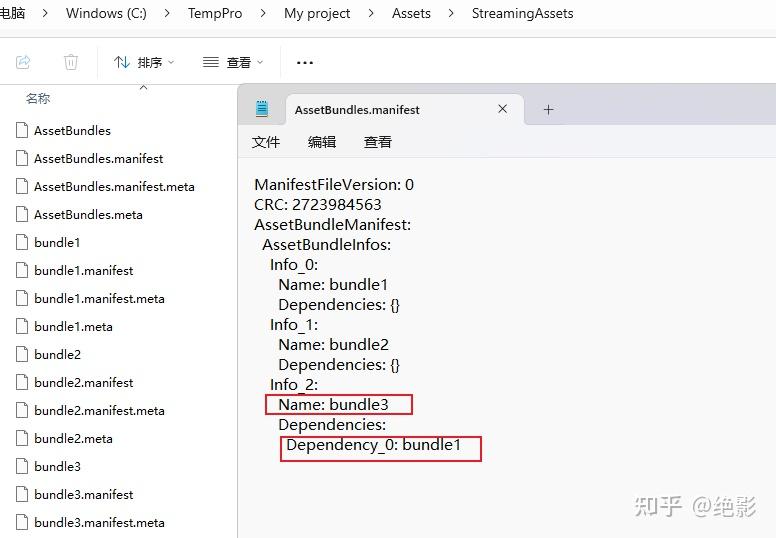Open the 文件 menu in Notepad
This screenshot has height=538, width=776.
(x=266, y=142)
